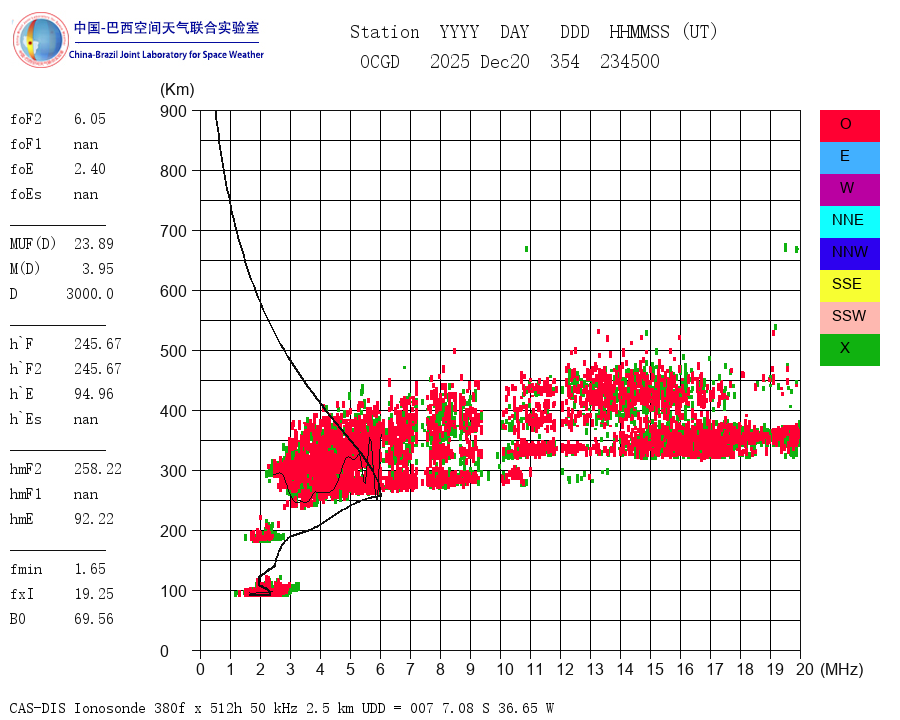Image resolution: width=900 pixels, height=720 pixels.
Task: Click the yellow SSE legend swatch
Action: 849,286
